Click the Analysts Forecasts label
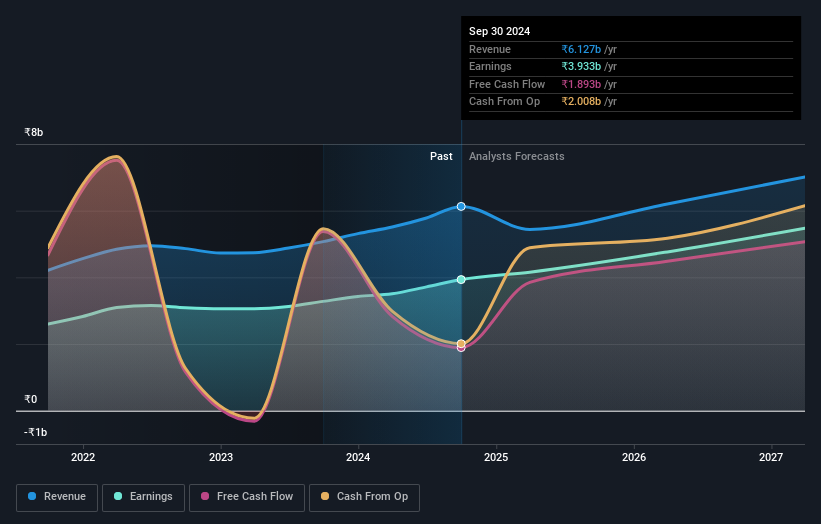This screenshot has height=524, width=821. [x=516, y=156]
